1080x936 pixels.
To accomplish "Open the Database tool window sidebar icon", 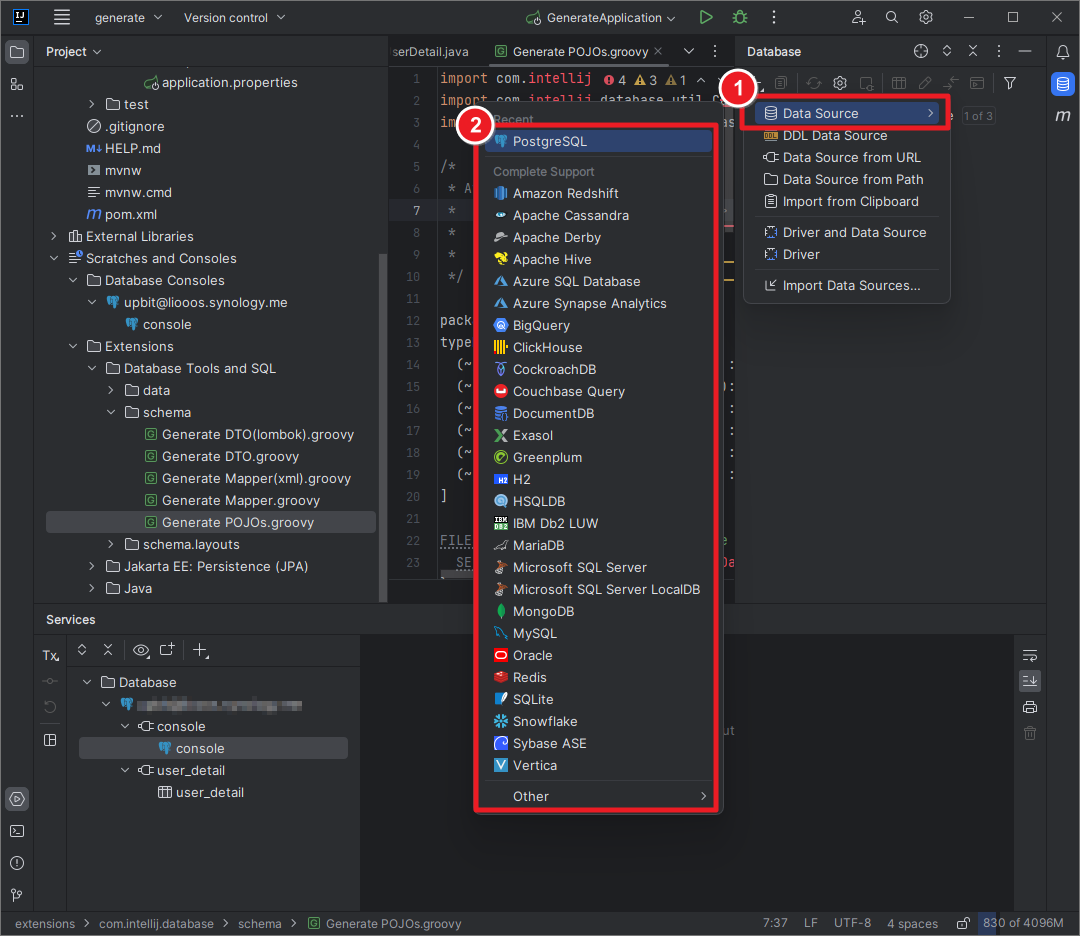I will [1063, 84].
